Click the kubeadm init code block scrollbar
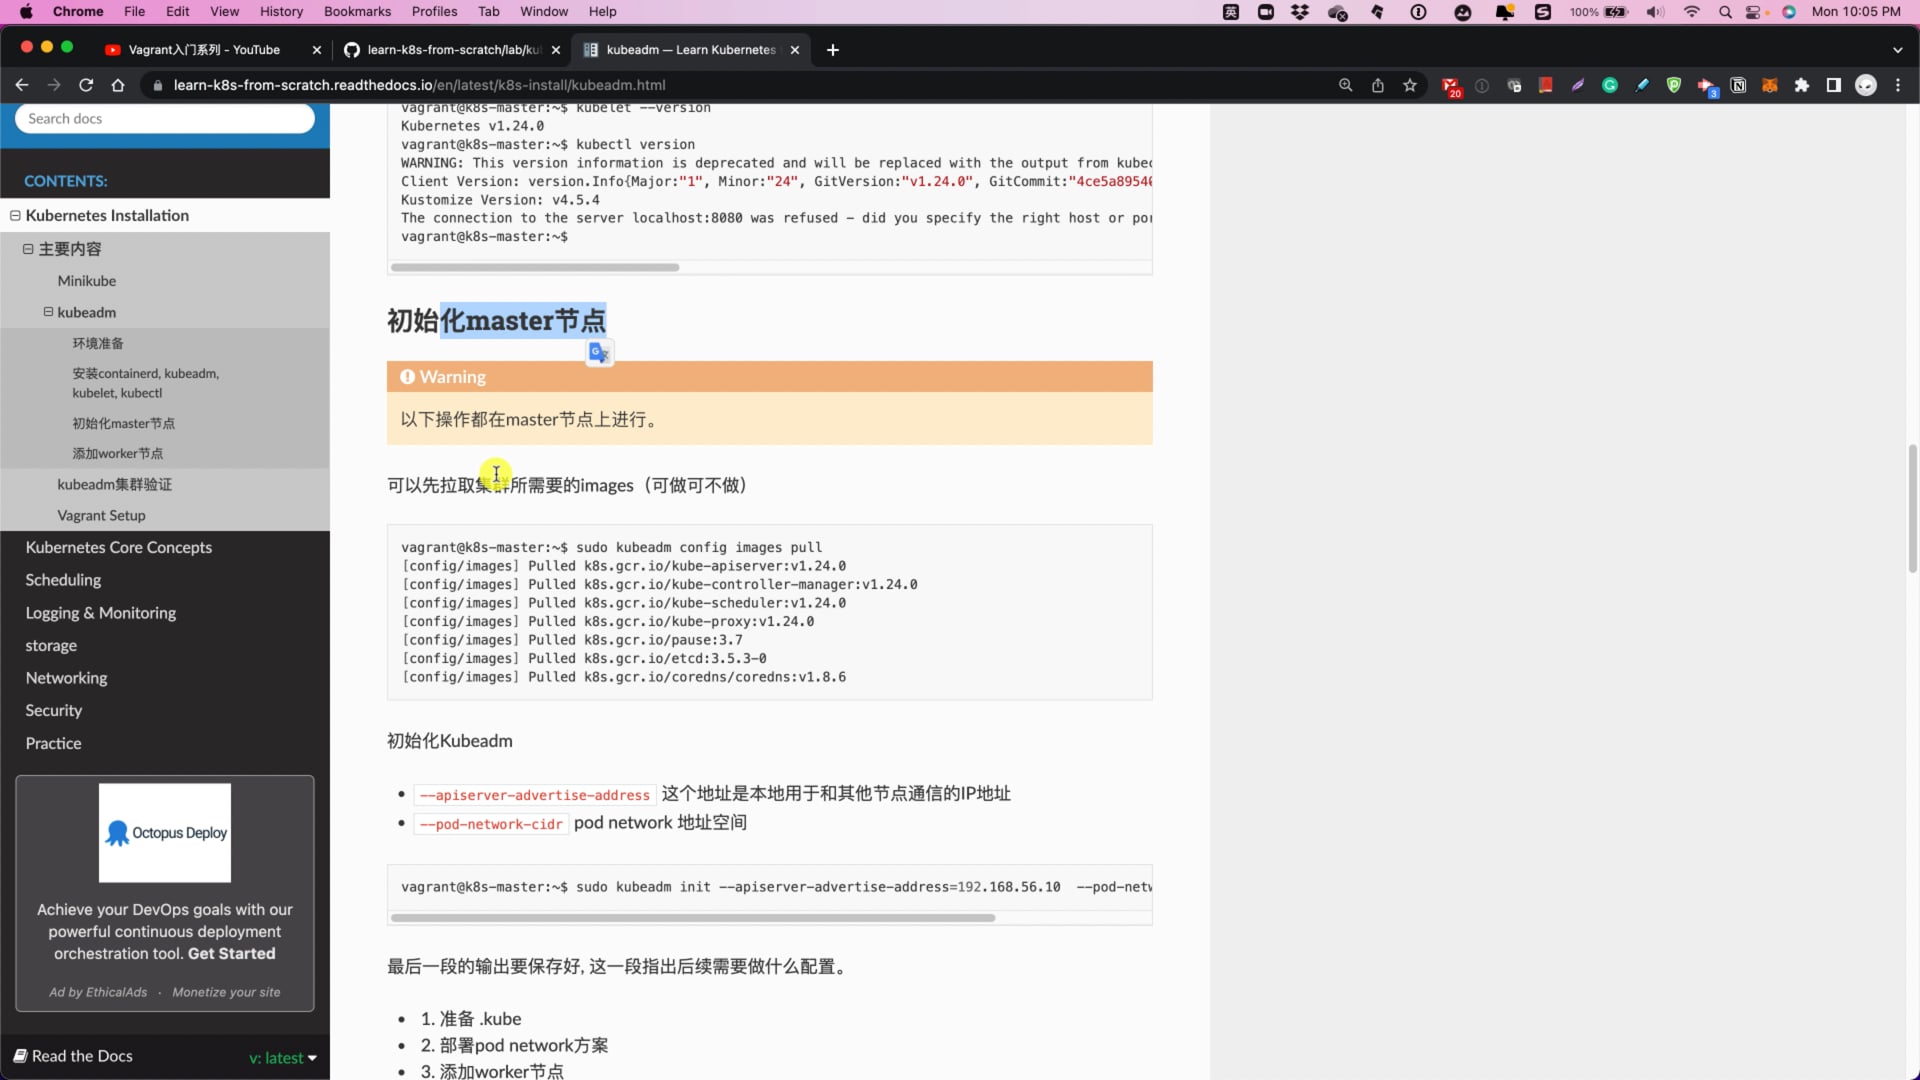Viewport: 1920px width, 1080px height. pyautogui.click(x=692, y=917)
